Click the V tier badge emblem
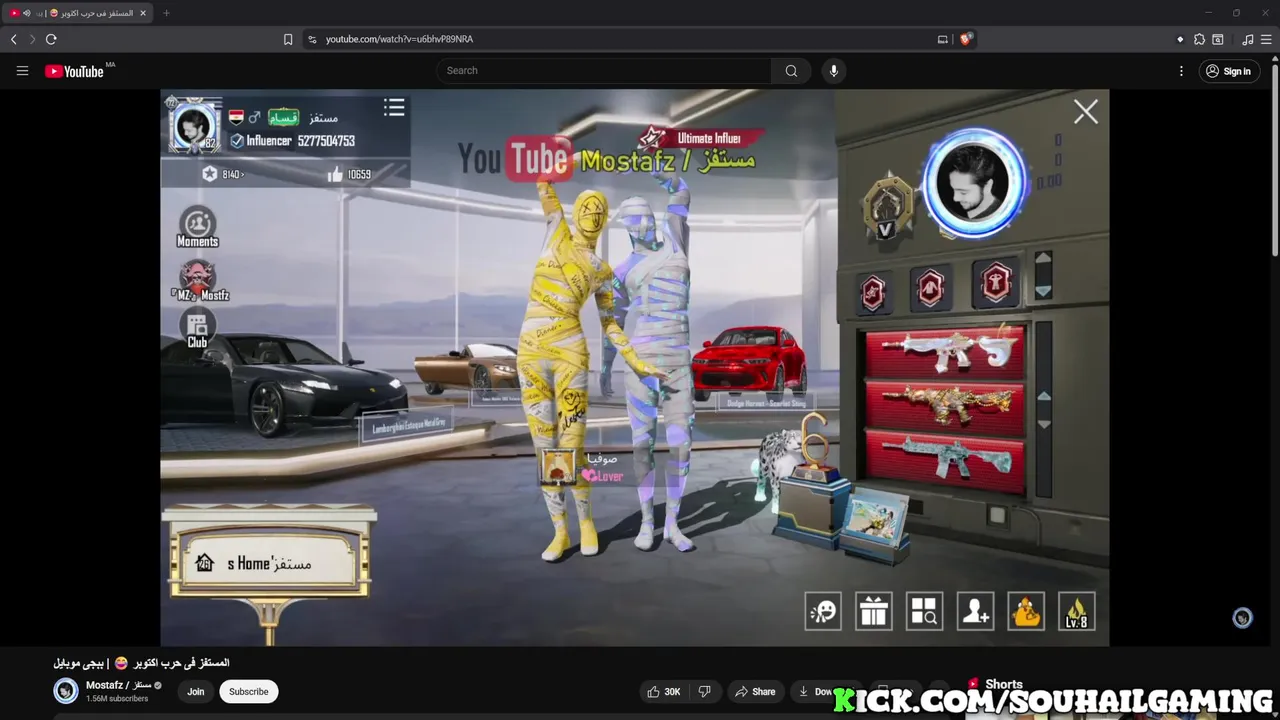Viewport: 1280px width, 720px height. [886, 208]
